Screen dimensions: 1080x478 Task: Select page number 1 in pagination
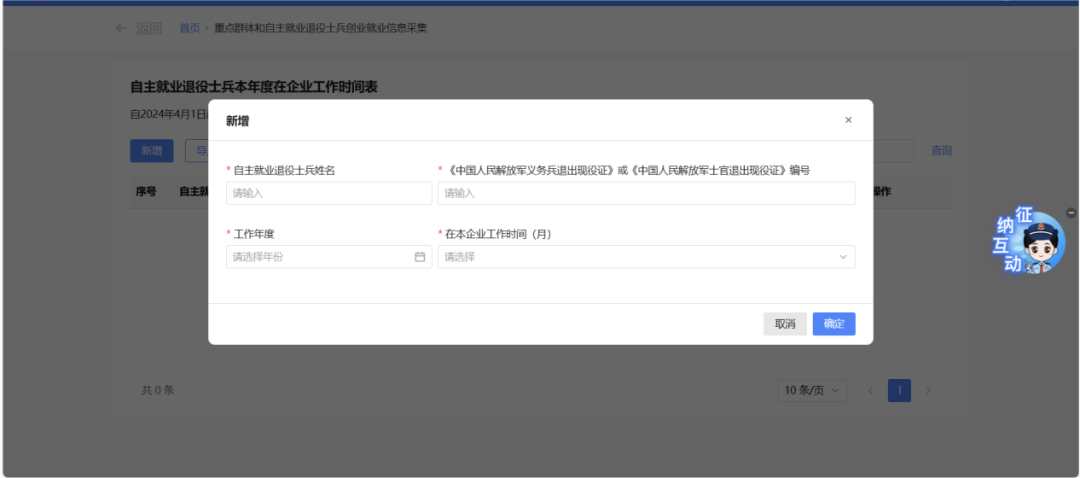pos(899,390)
